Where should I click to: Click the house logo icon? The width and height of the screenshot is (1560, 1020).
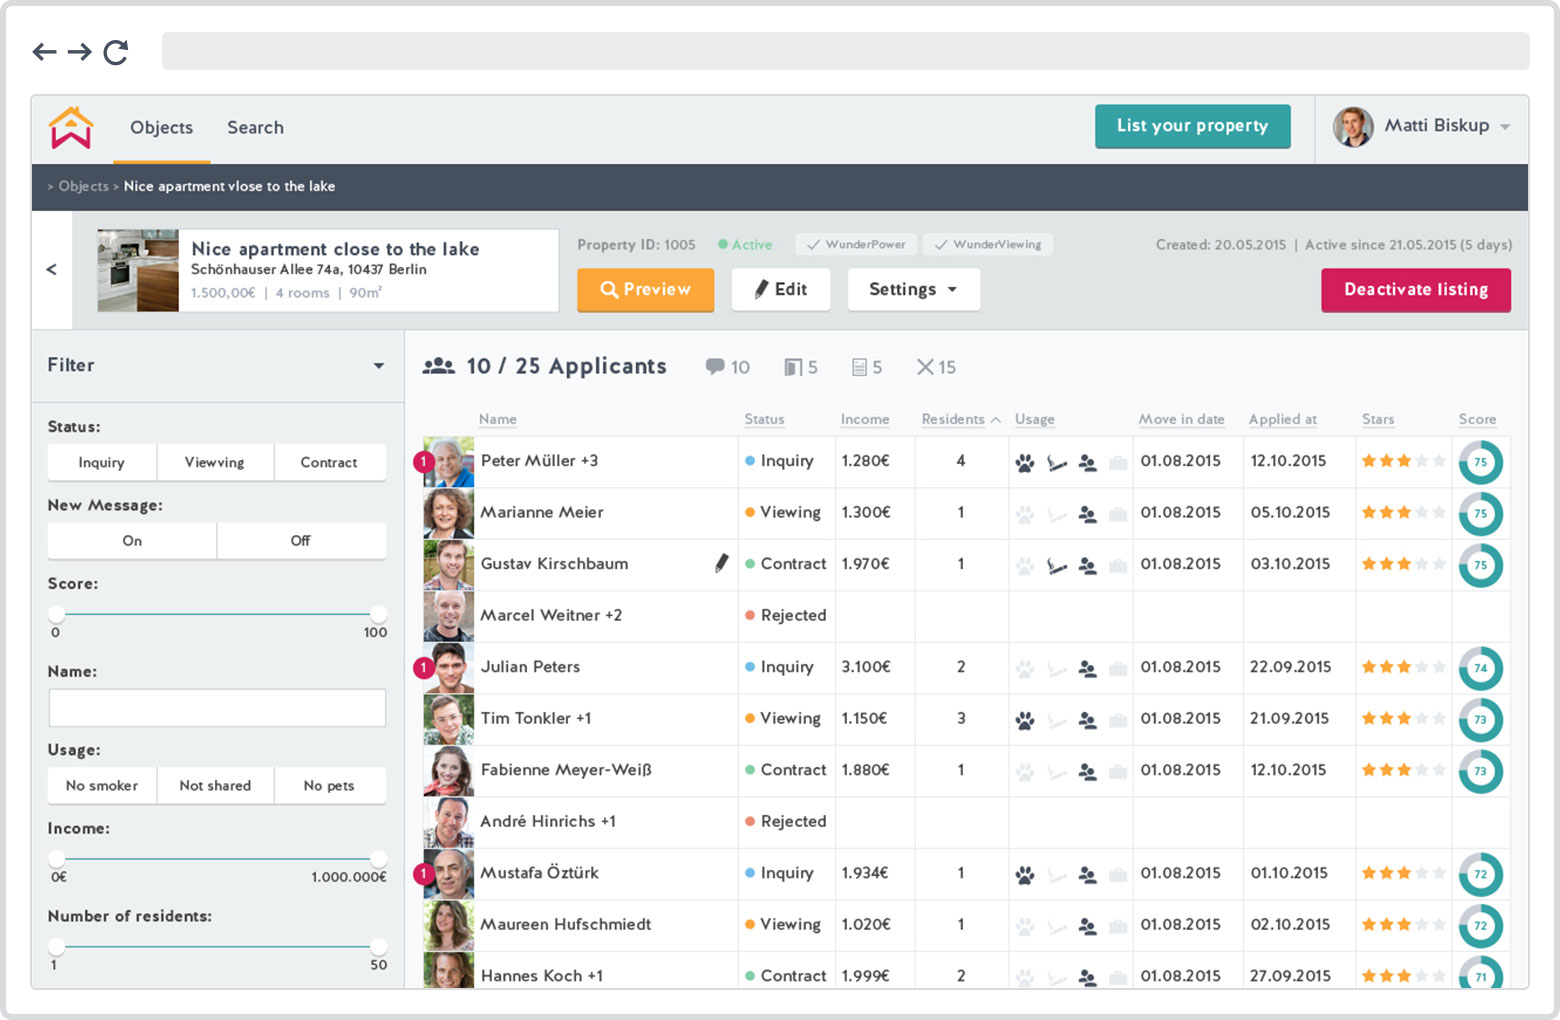pos(71,128)
